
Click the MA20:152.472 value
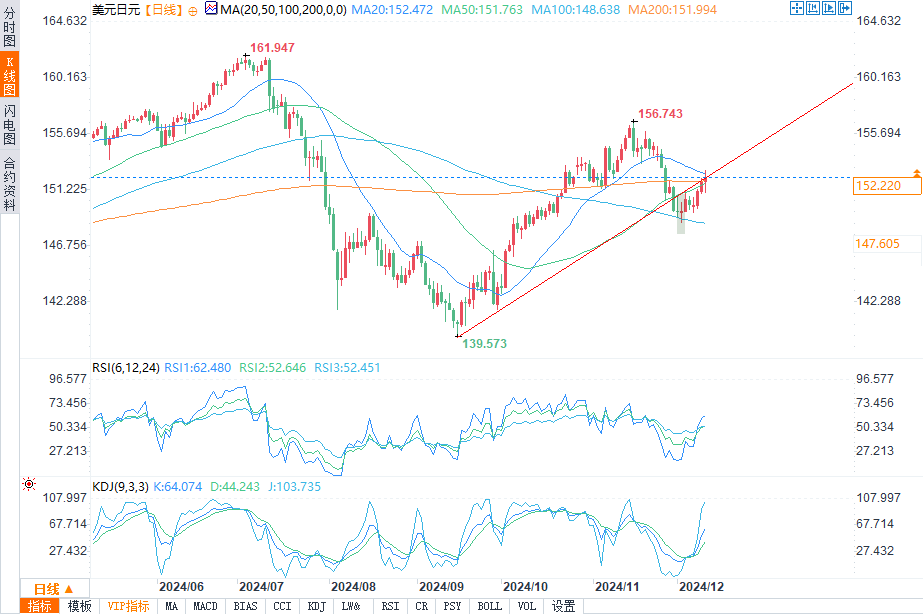coord(392,10)
